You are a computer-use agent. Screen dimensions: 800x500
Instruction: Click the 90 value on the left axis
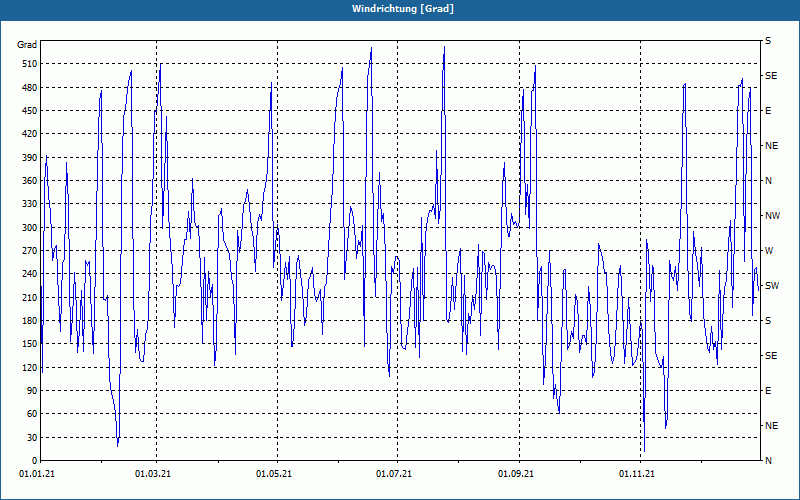[32, 390]
